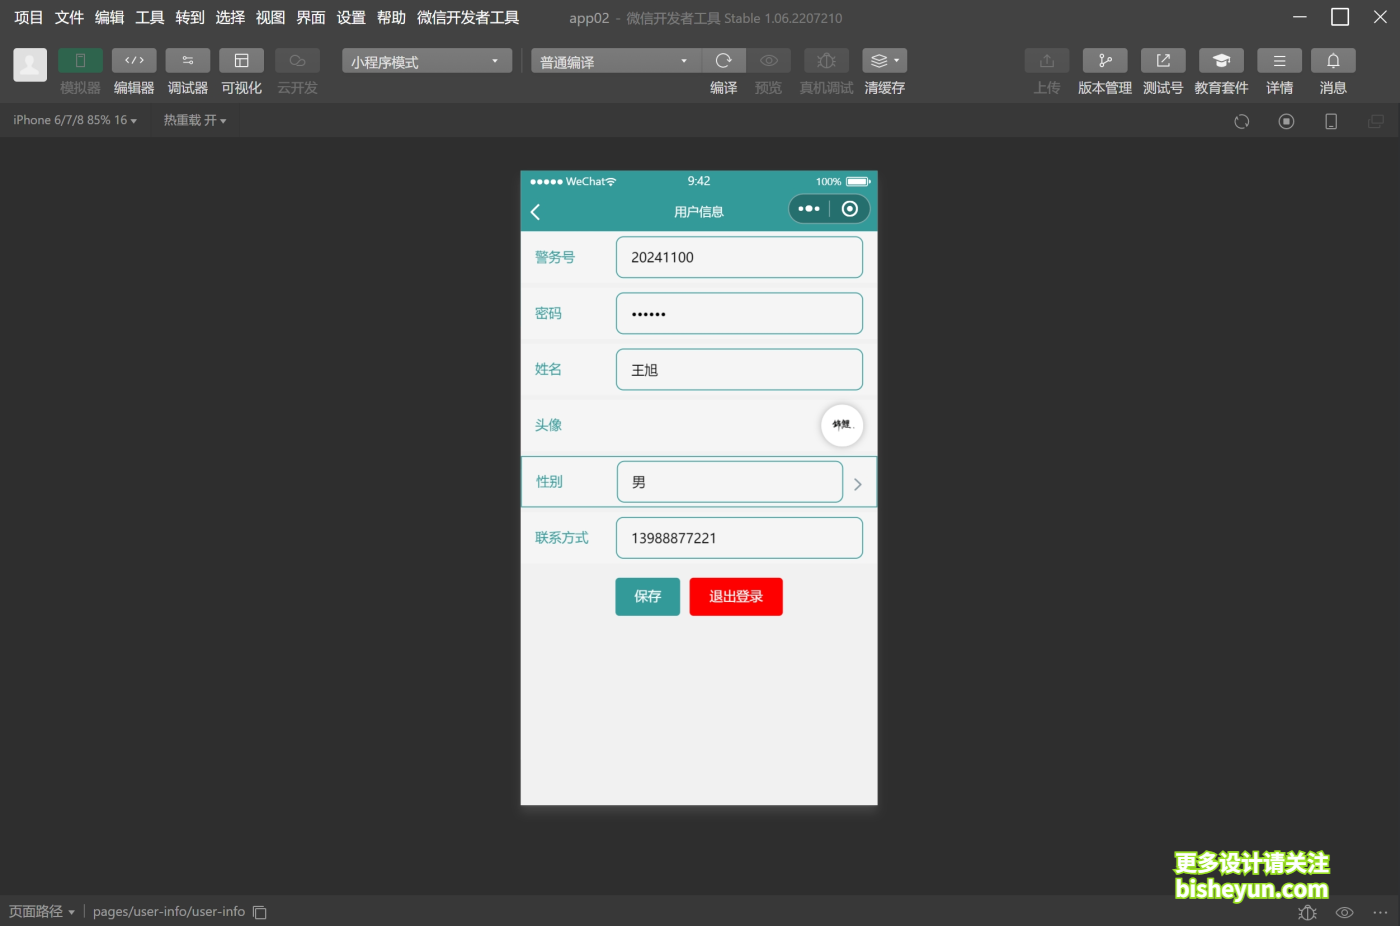Viewport: 1400px width, 926px height.
Task: Click the 姓名 input field
Action: coord(739,369)
